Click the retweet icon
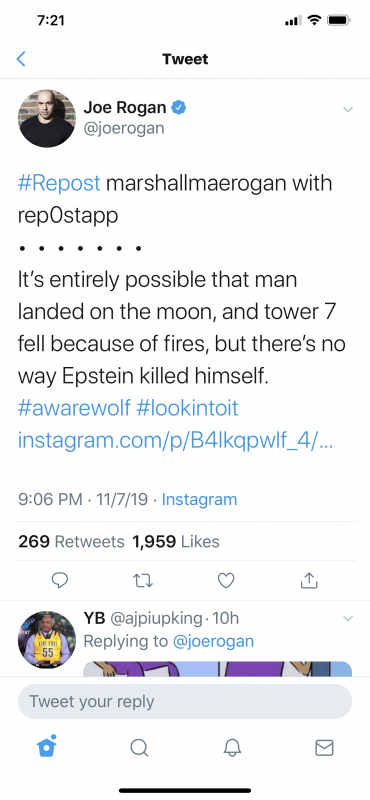 [143, 580]
